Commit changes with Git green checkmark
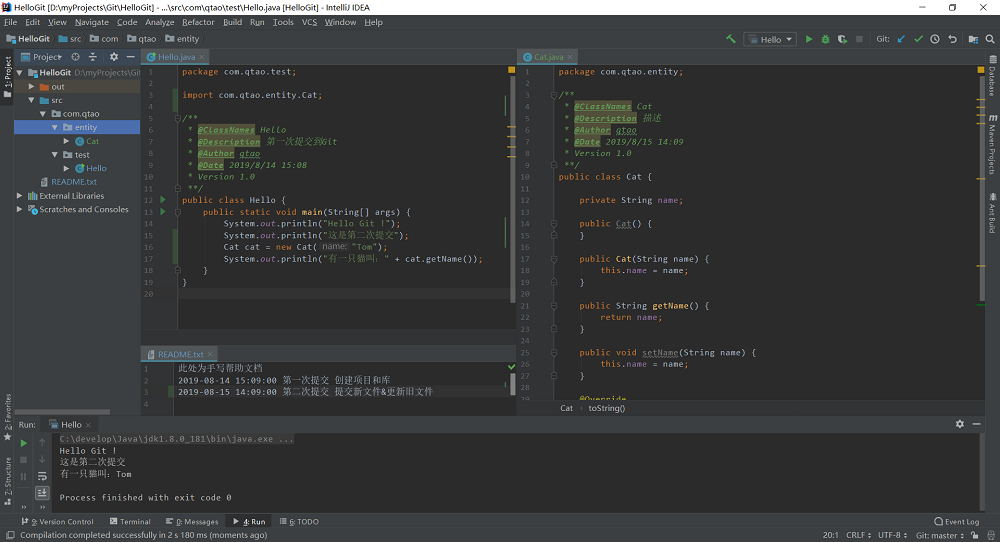The image size is (1000, 542). (918, 39)
